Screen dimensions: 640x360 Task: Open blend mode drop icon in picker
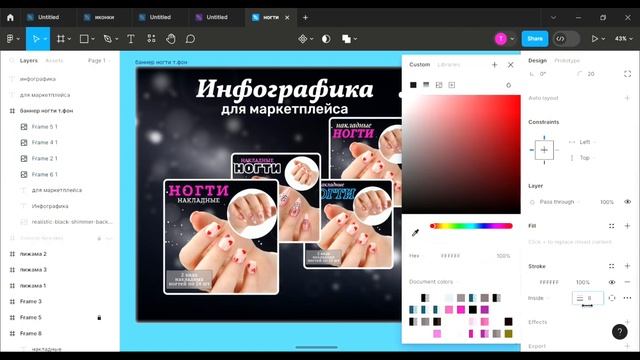click(x=508, y=85)
